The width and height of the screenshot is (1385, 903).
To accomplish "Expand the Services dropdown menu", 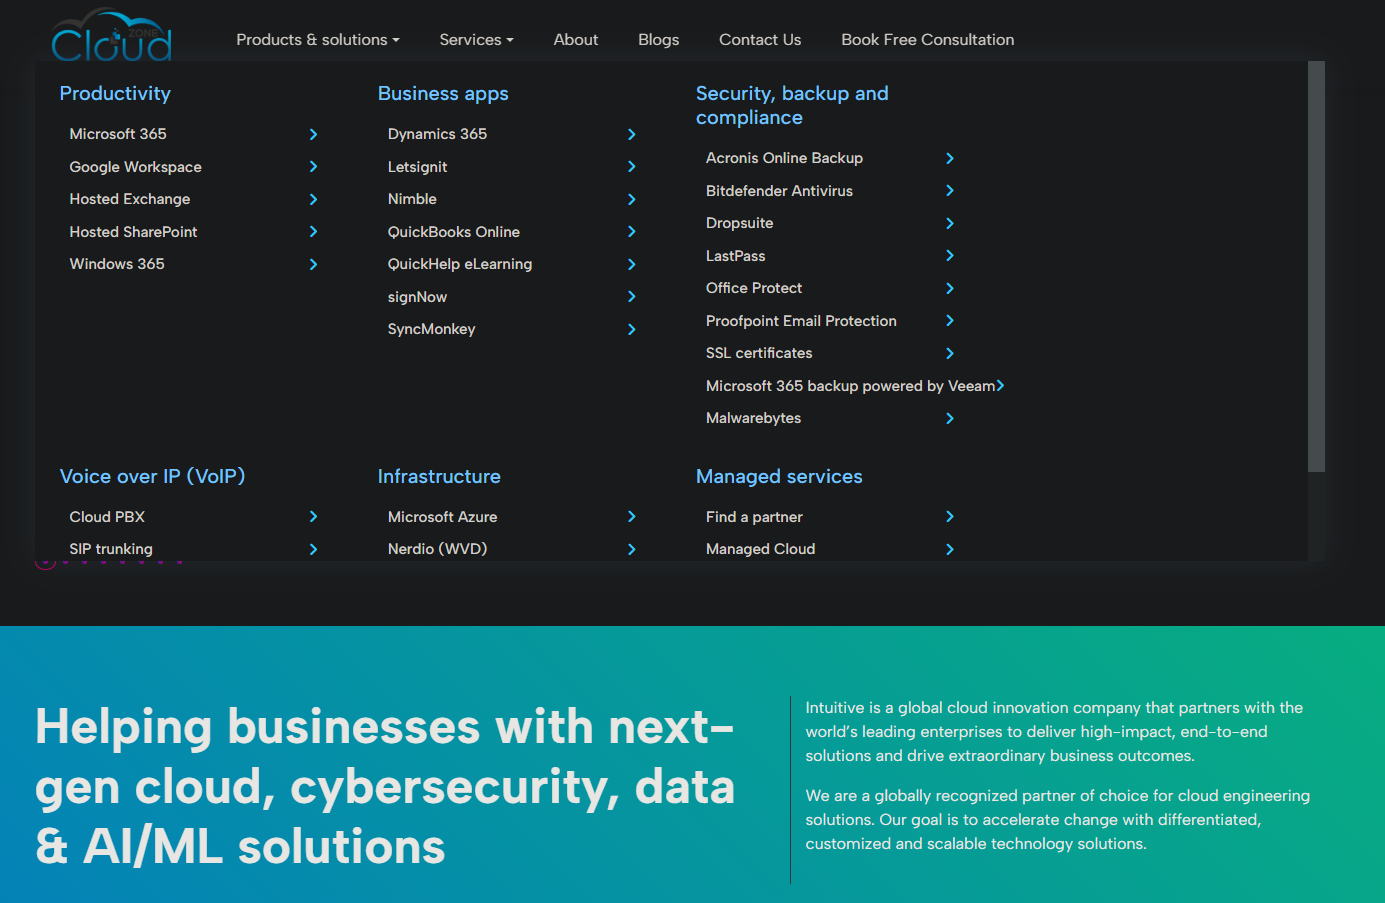I will point(476,40).
